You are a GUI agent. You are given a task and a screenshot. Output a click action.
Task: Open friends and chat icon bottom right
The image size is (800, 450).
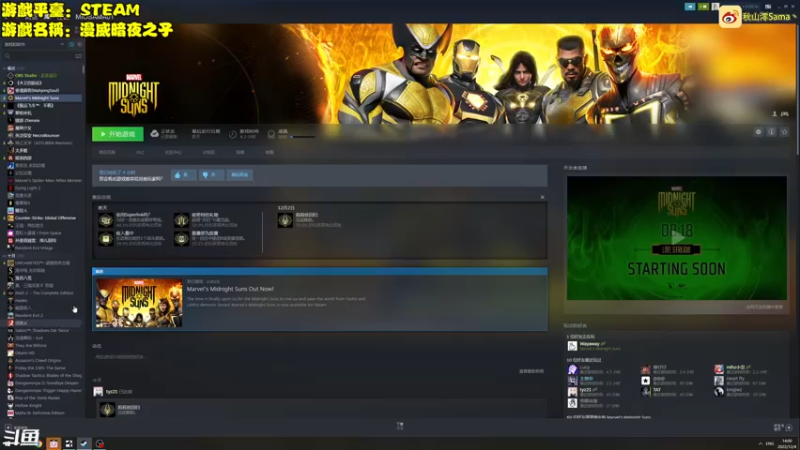pos(789,427)
